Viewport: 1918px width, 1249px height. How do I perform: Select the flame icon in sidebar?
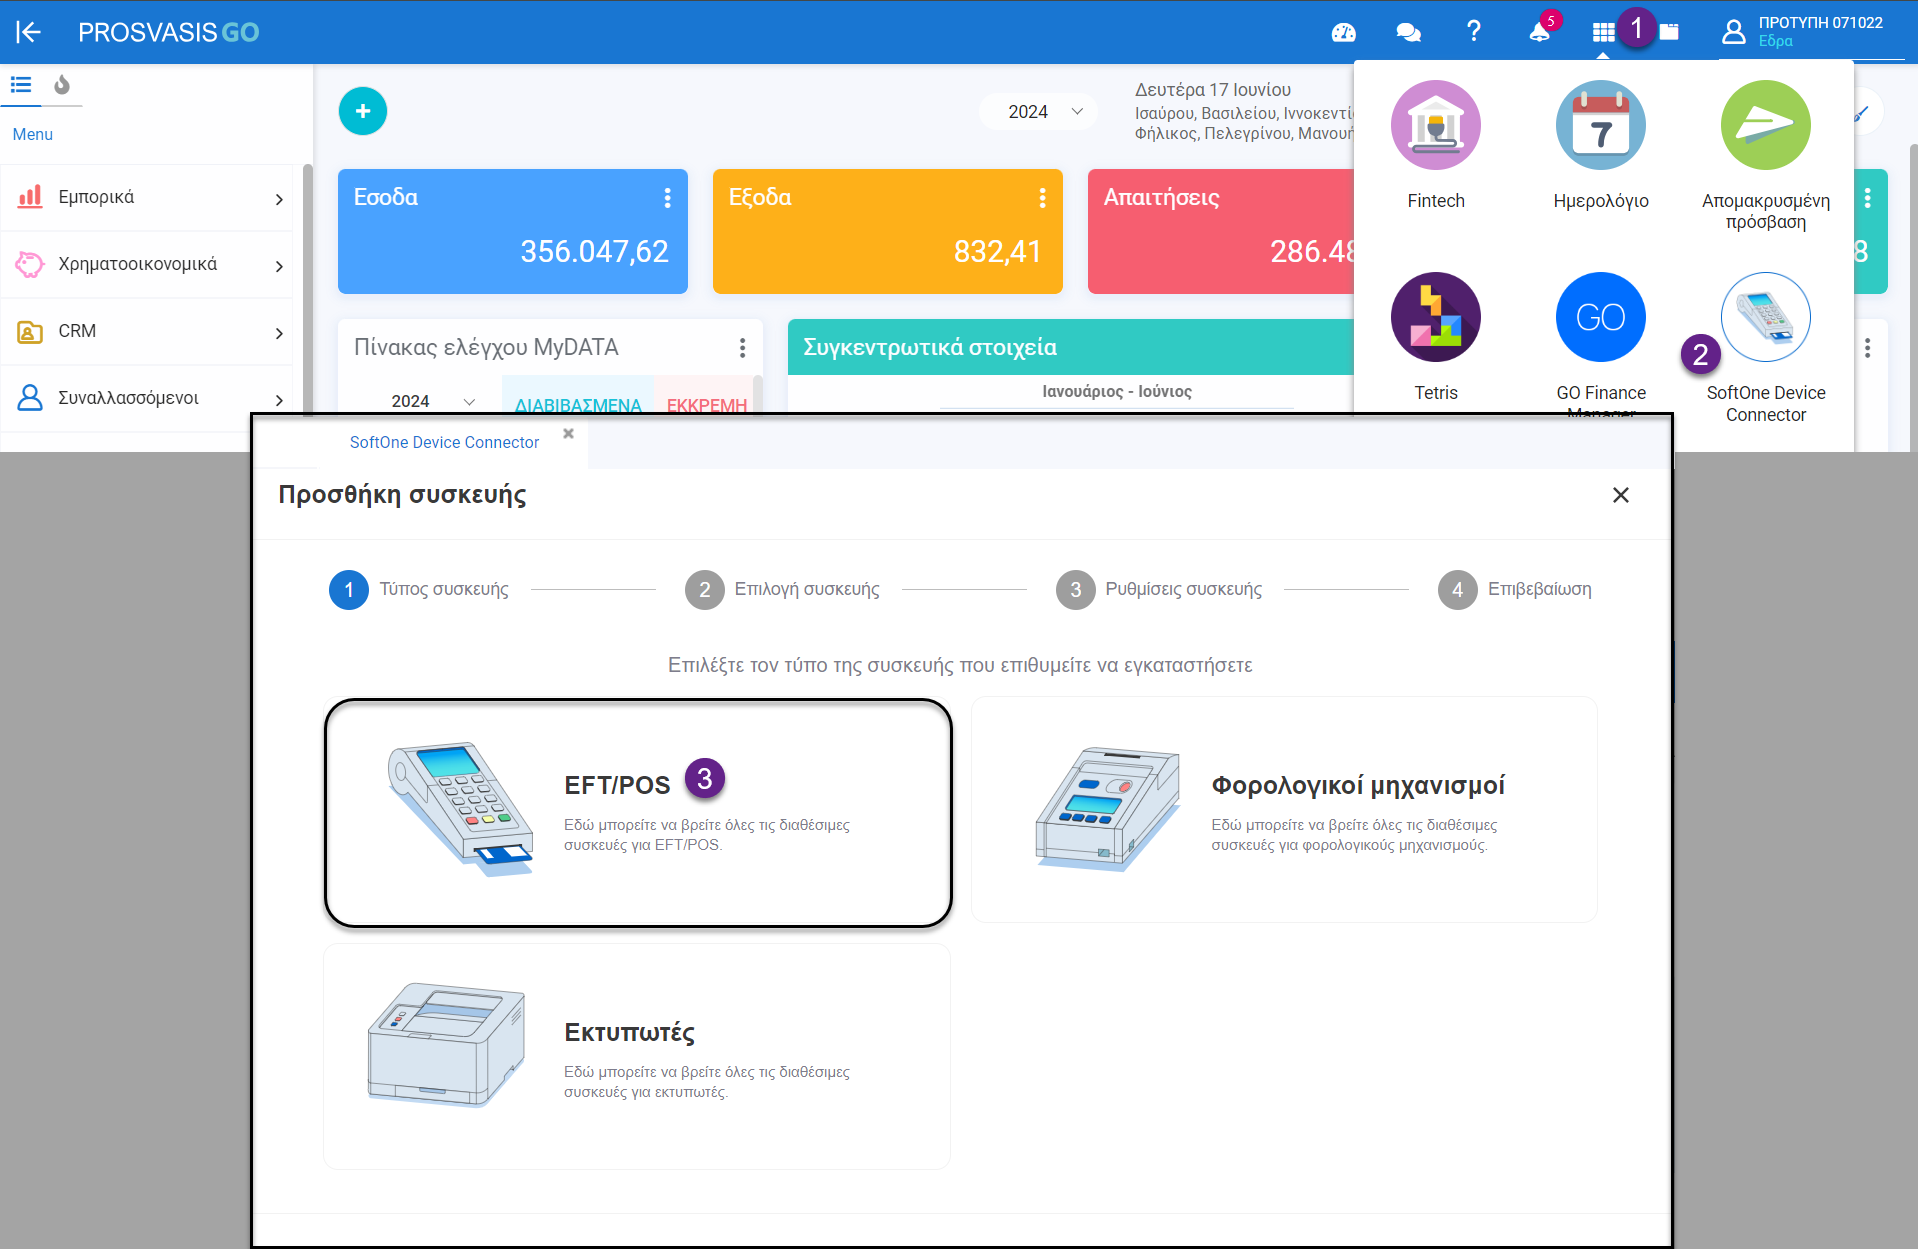tap(61, 86)
